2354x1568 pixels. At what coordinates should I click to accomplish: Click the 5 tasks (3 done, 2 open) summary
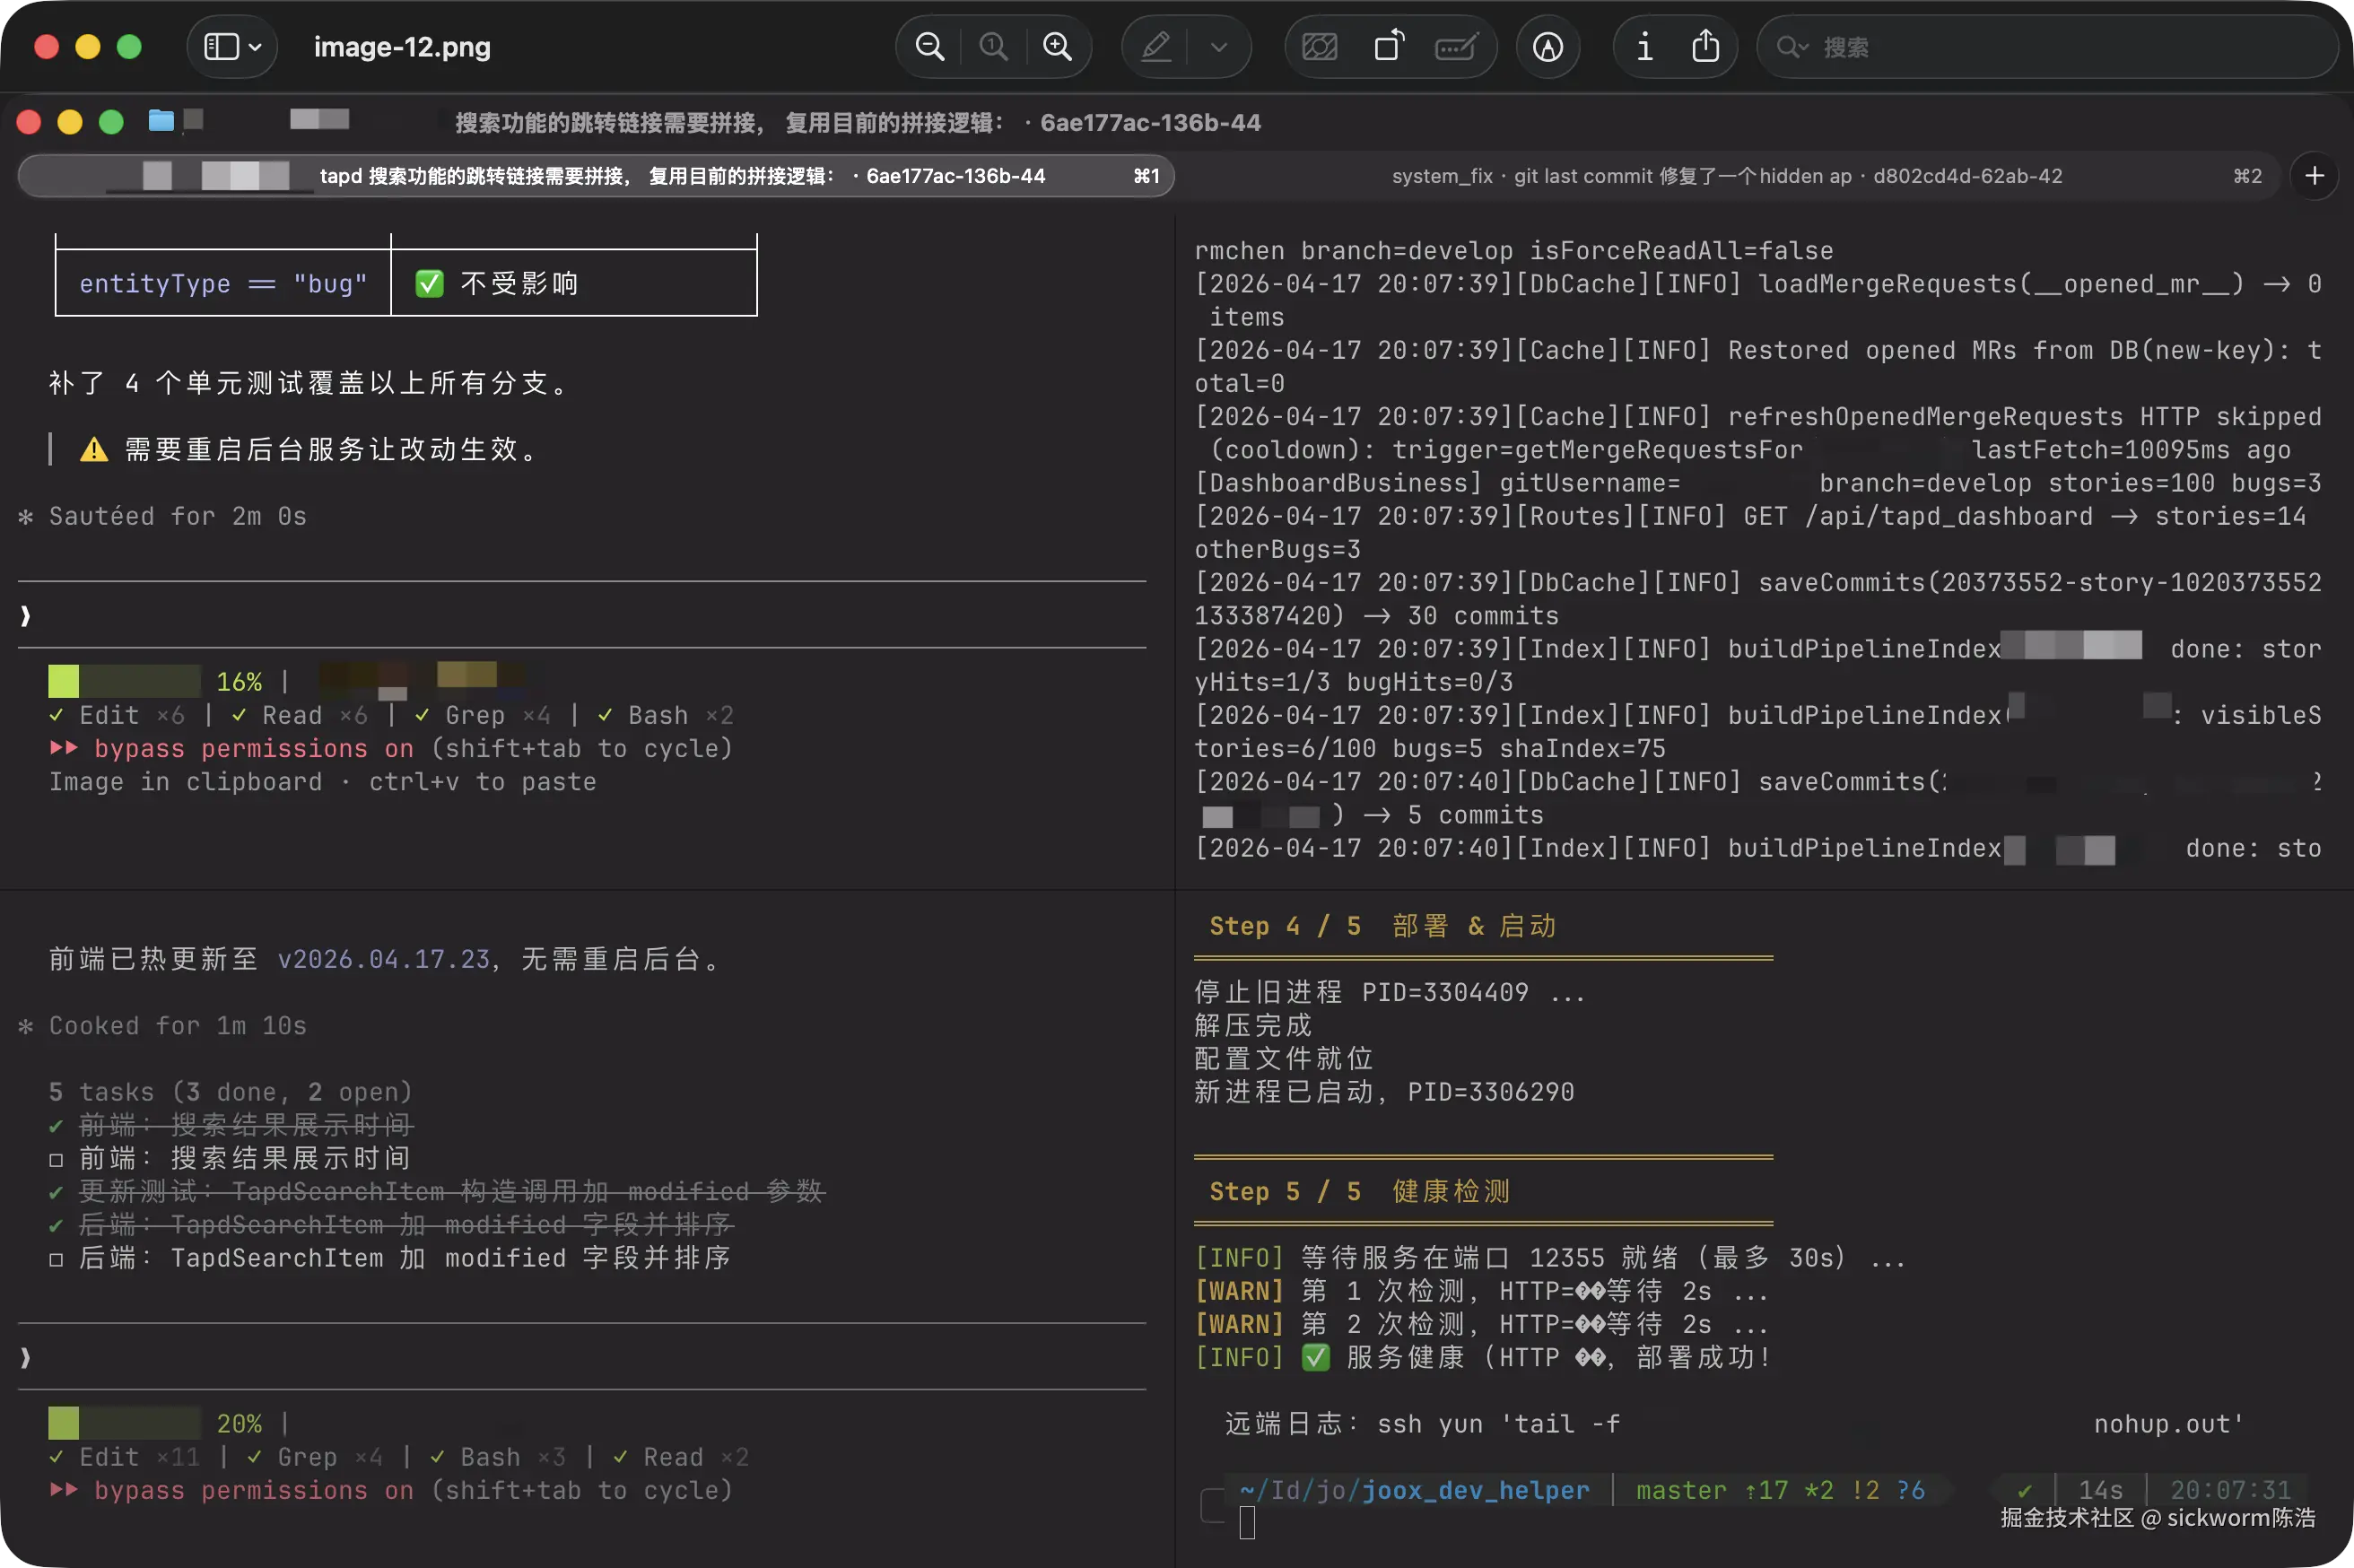[x=231, y=1091]
